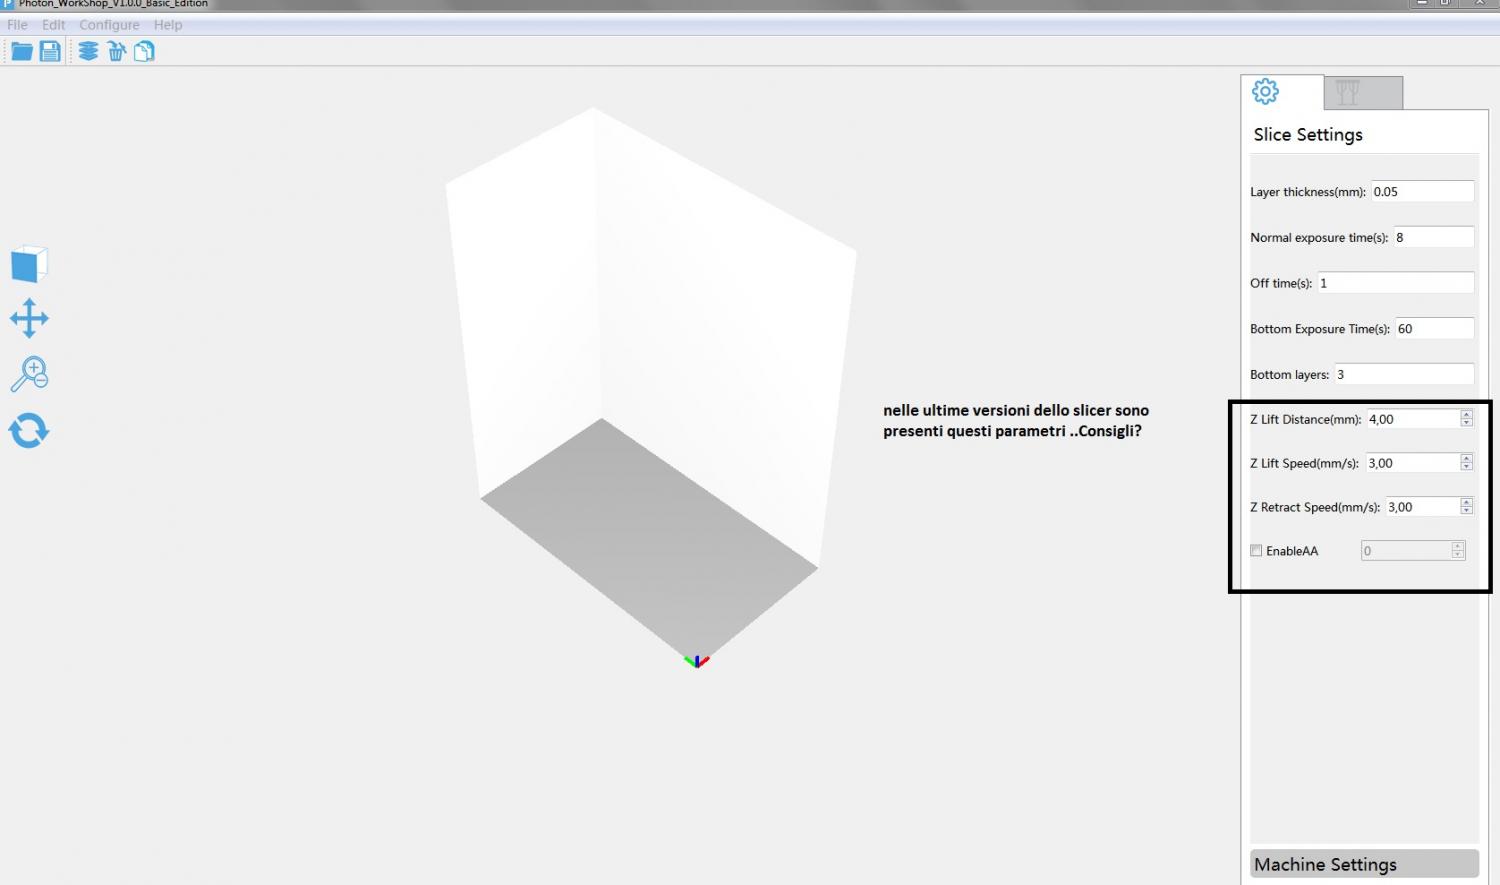Copy model with the duplicate pages icon
Viewport: 1500px width, 885px height.
click(144, 51)
